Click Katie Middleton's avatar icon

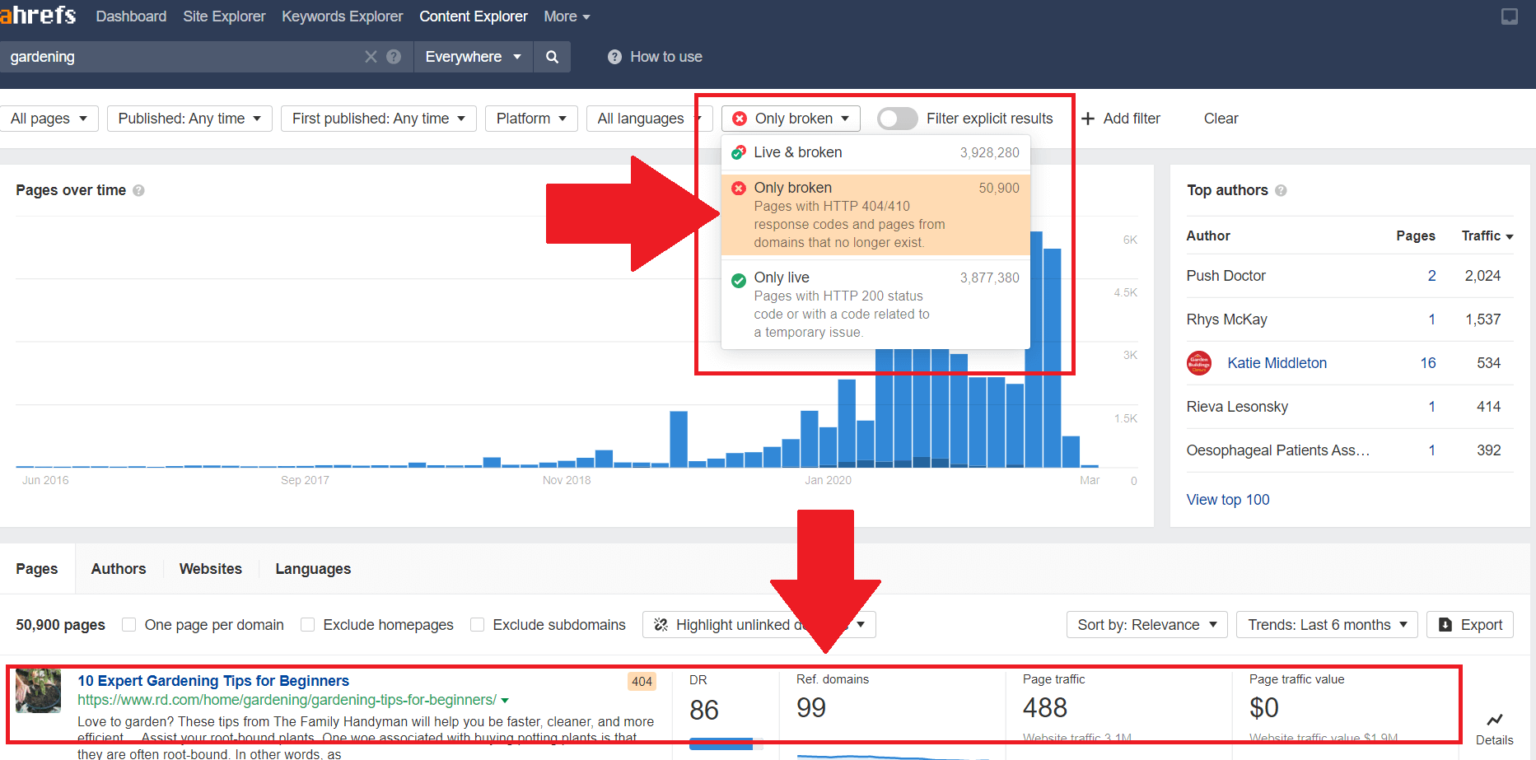[1199, 363]
